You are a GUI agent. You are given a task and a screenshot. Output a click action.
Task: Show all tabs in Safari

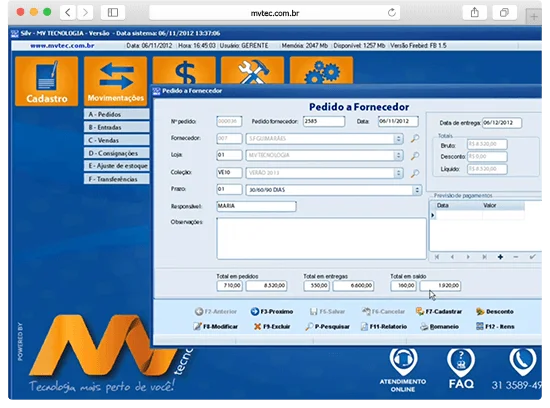[504, 13]
